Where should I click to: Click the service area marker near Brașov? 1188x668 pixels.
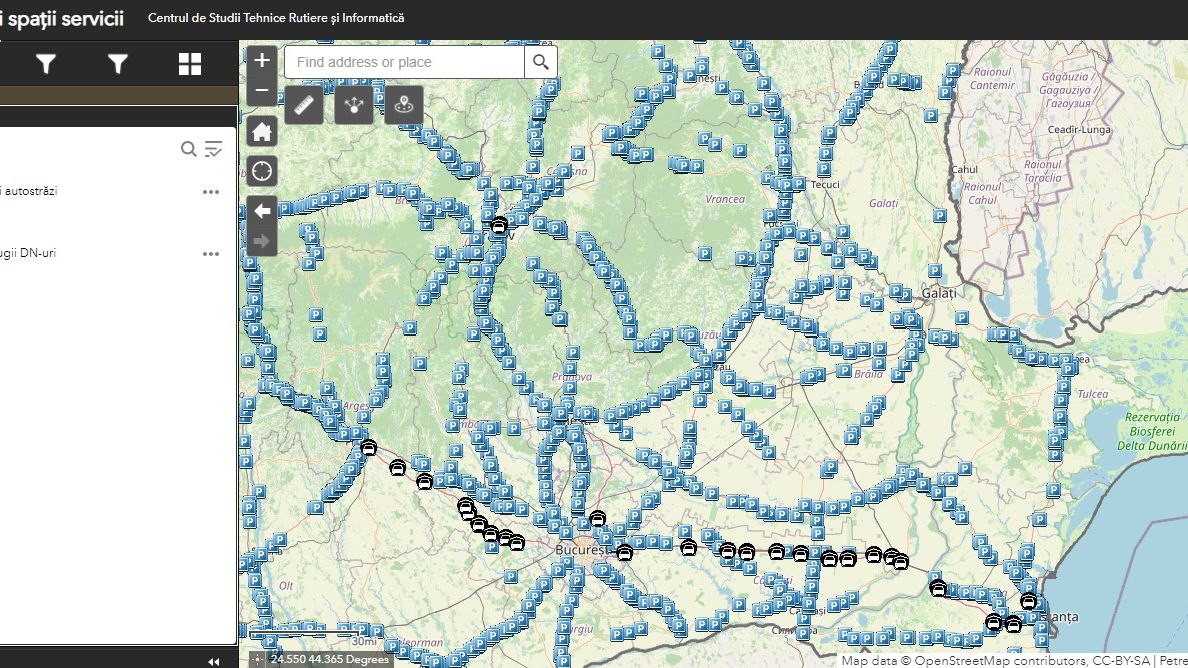[499, 225]
